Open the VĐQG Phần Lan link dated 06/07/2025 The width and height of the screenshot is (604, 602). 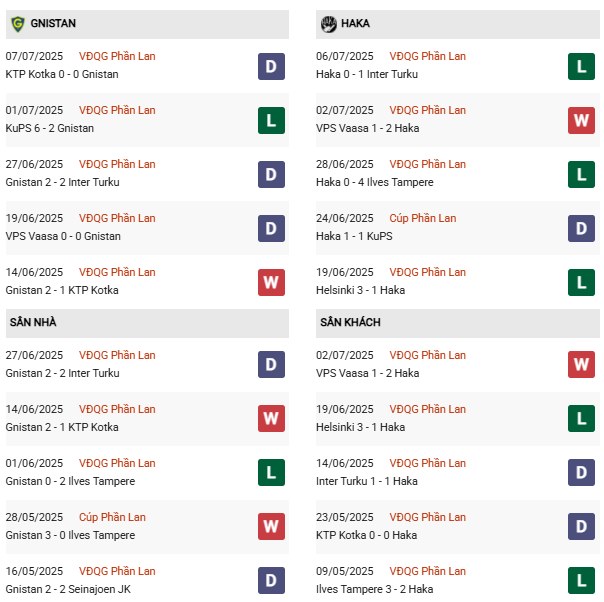[x=427, y=56]
